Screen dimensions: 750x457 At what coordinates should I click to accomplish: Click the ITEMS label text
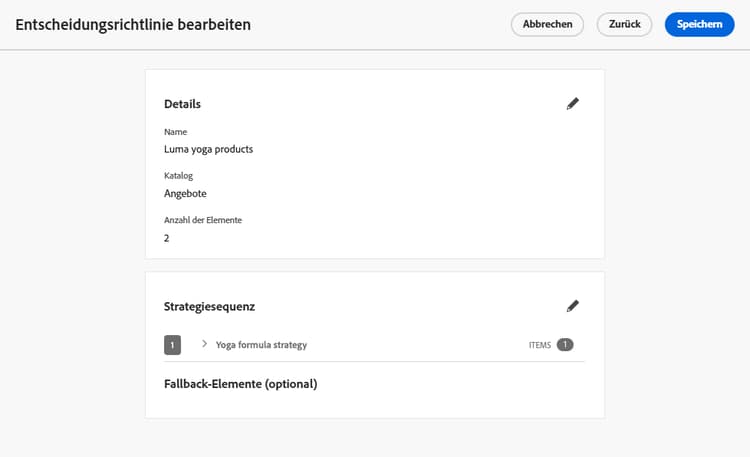pos(540,345)
